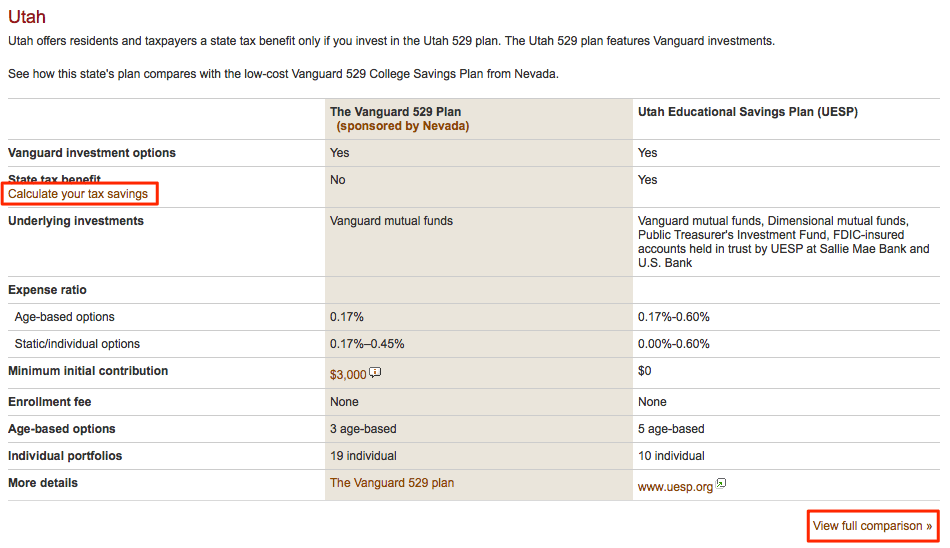Click the Underlying investments row label

tap(76, 221)
